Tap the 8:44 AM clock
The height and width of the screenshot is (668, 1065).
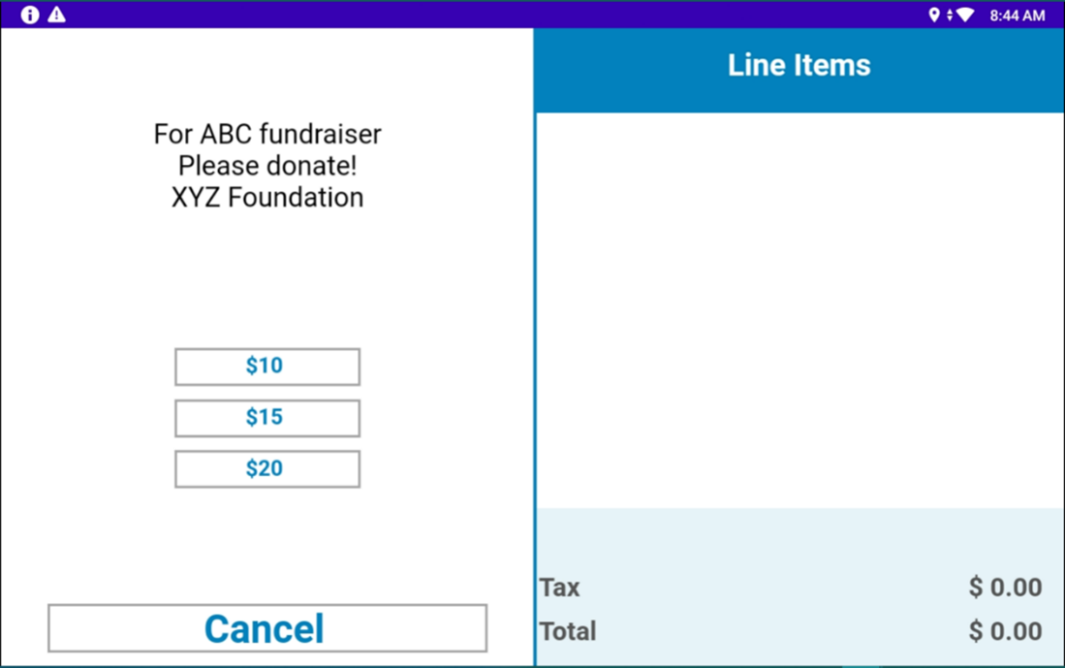click(x=1017, y=15)
